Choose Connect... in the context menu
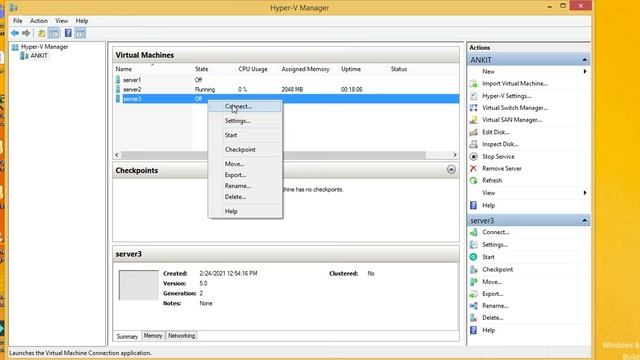Image resolution: width=640 pixels, height=360 pixels. (245, 107)
